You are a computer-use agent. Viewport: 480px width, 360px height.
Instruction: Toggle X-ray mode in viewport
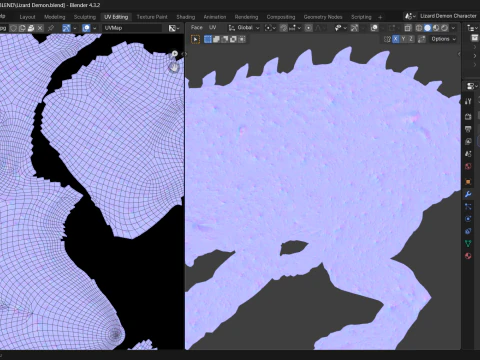[407, 28]
